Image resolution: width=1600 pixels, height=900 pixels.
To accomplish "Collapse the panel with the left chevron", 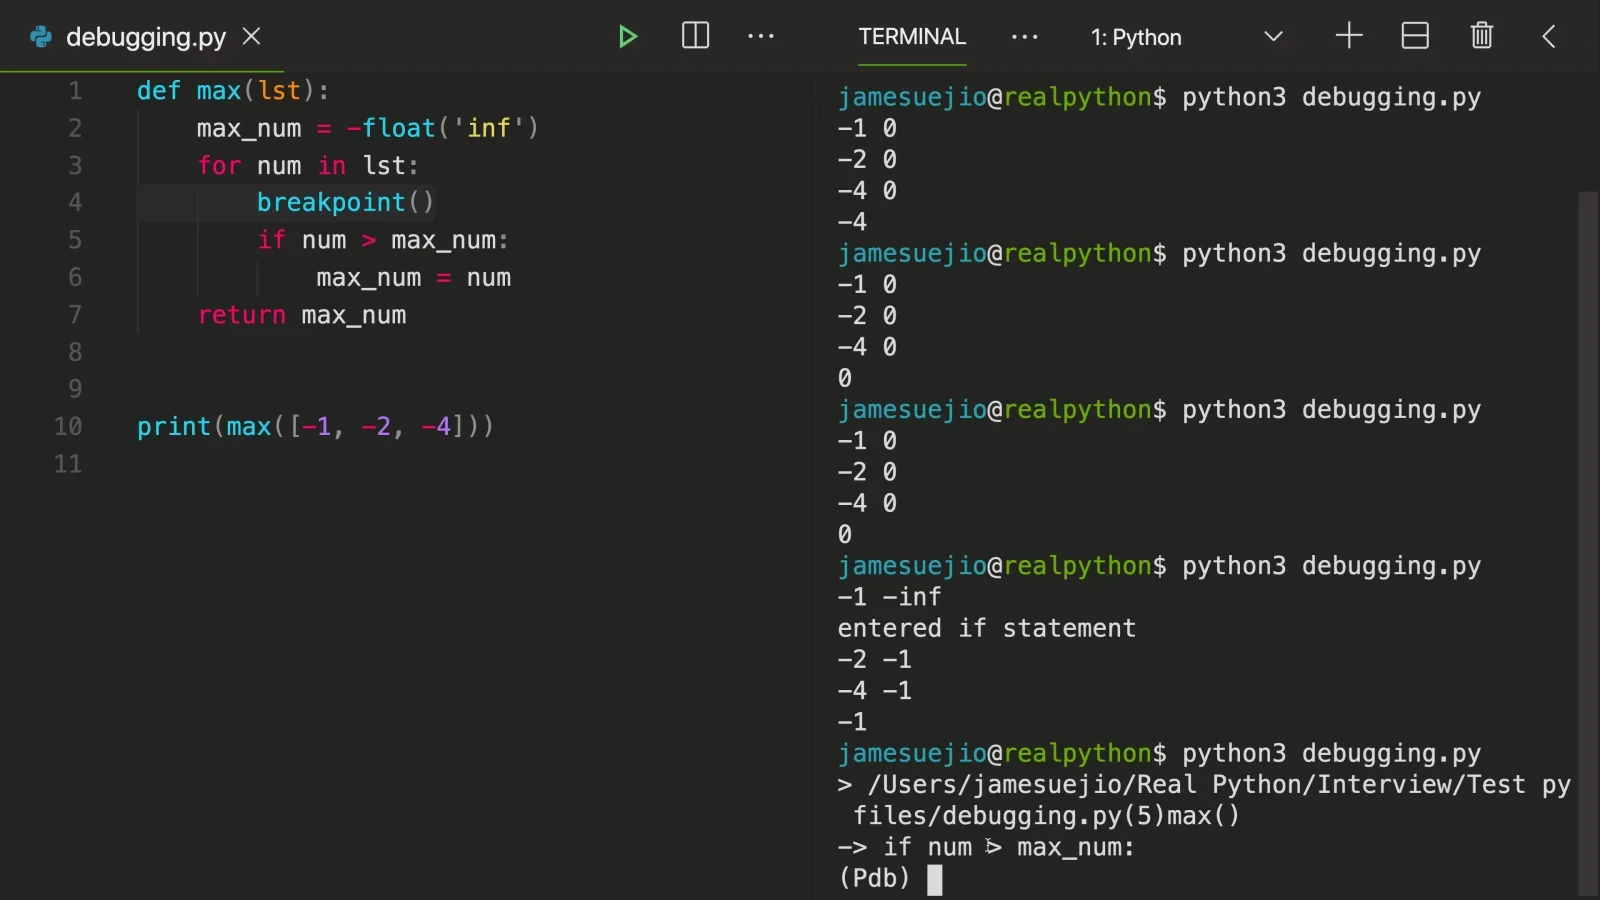I will point(1549,37).
